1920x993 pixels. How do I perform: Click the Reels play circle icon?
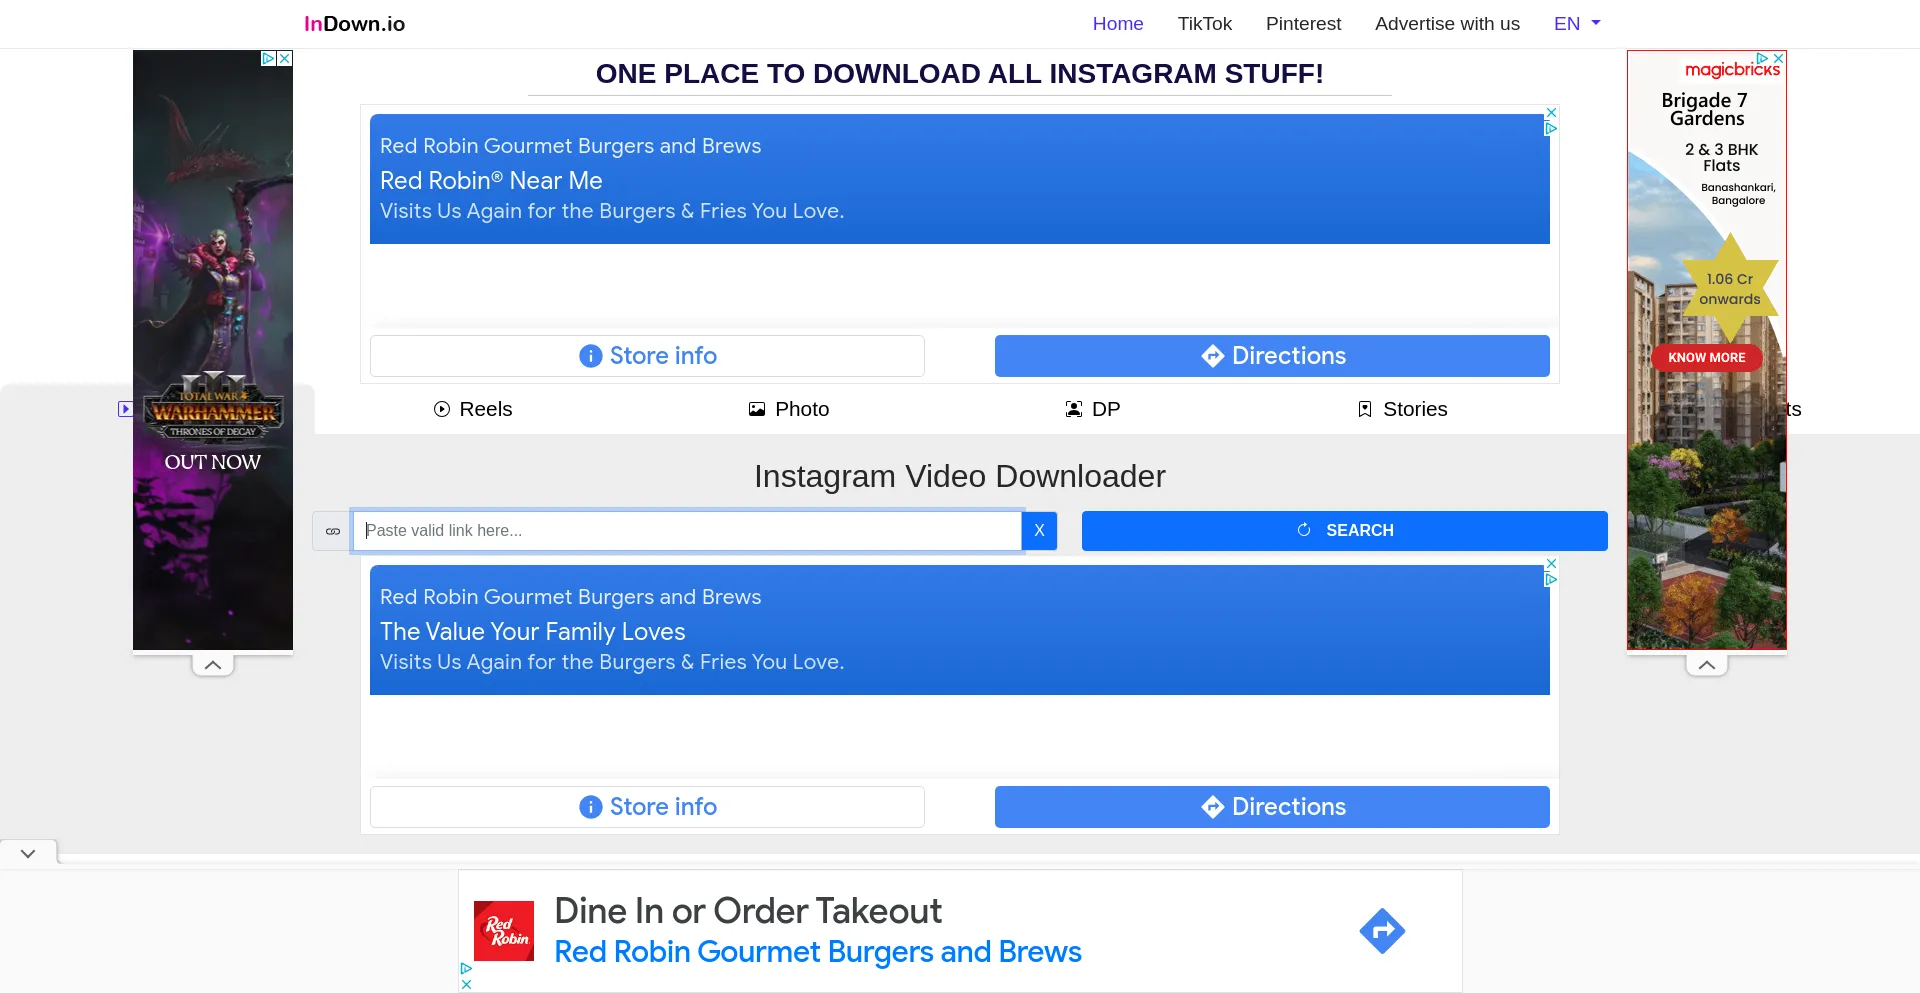click(x=442, y=409)
